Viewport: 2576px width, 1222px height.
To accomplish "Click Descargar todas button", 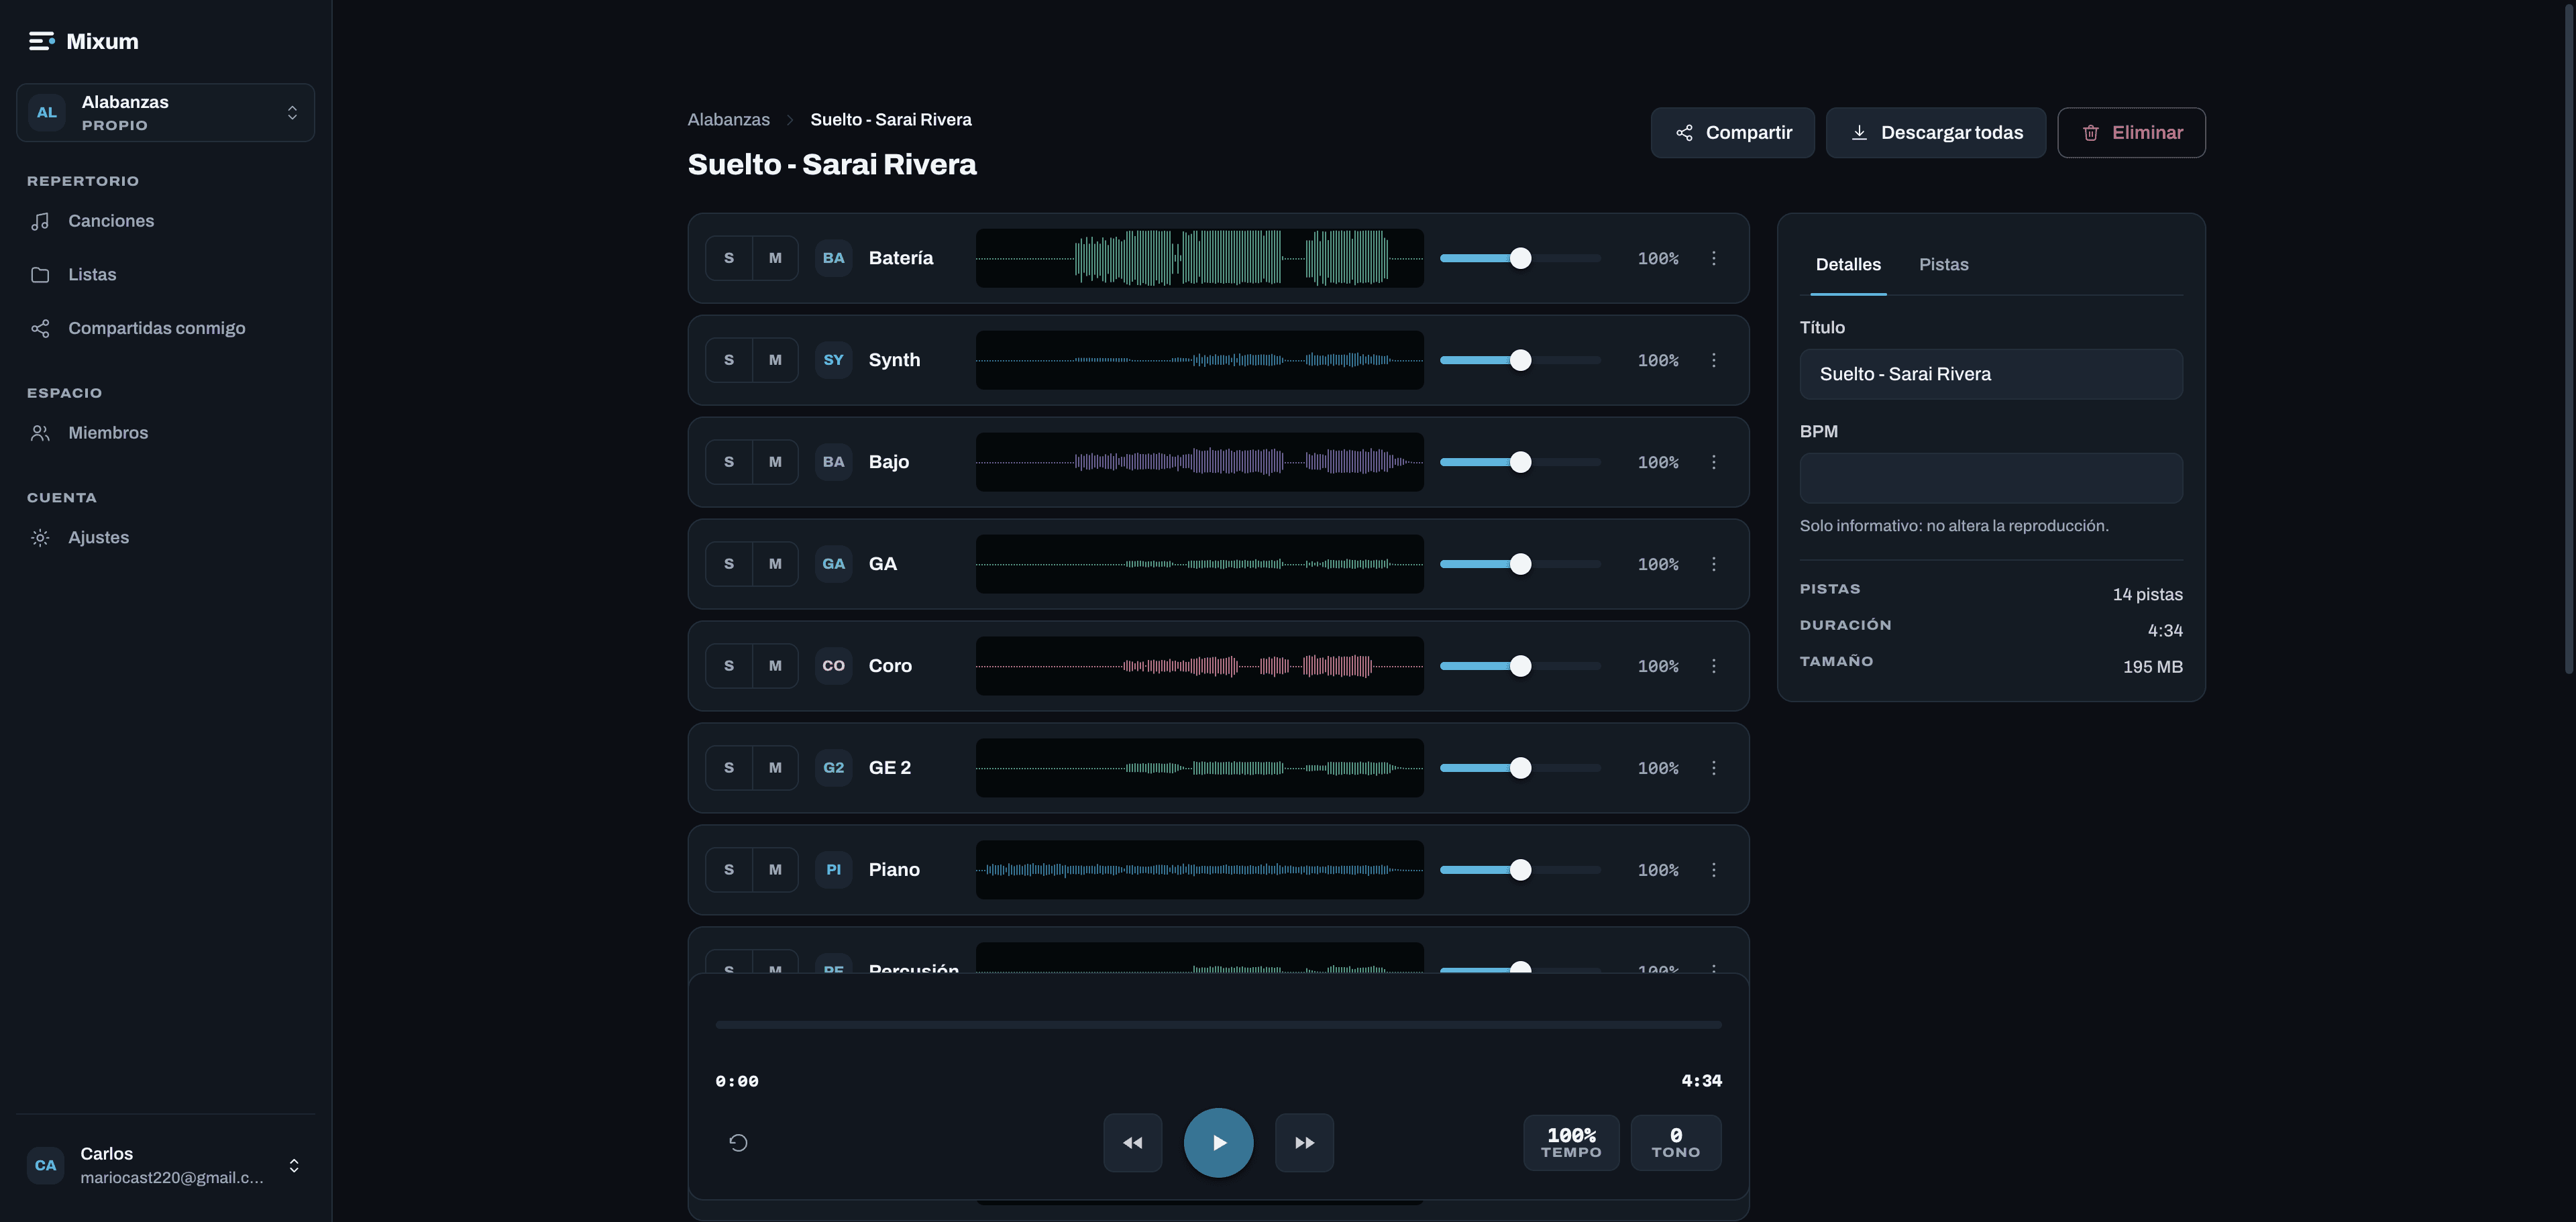I will pos(1935,133).
